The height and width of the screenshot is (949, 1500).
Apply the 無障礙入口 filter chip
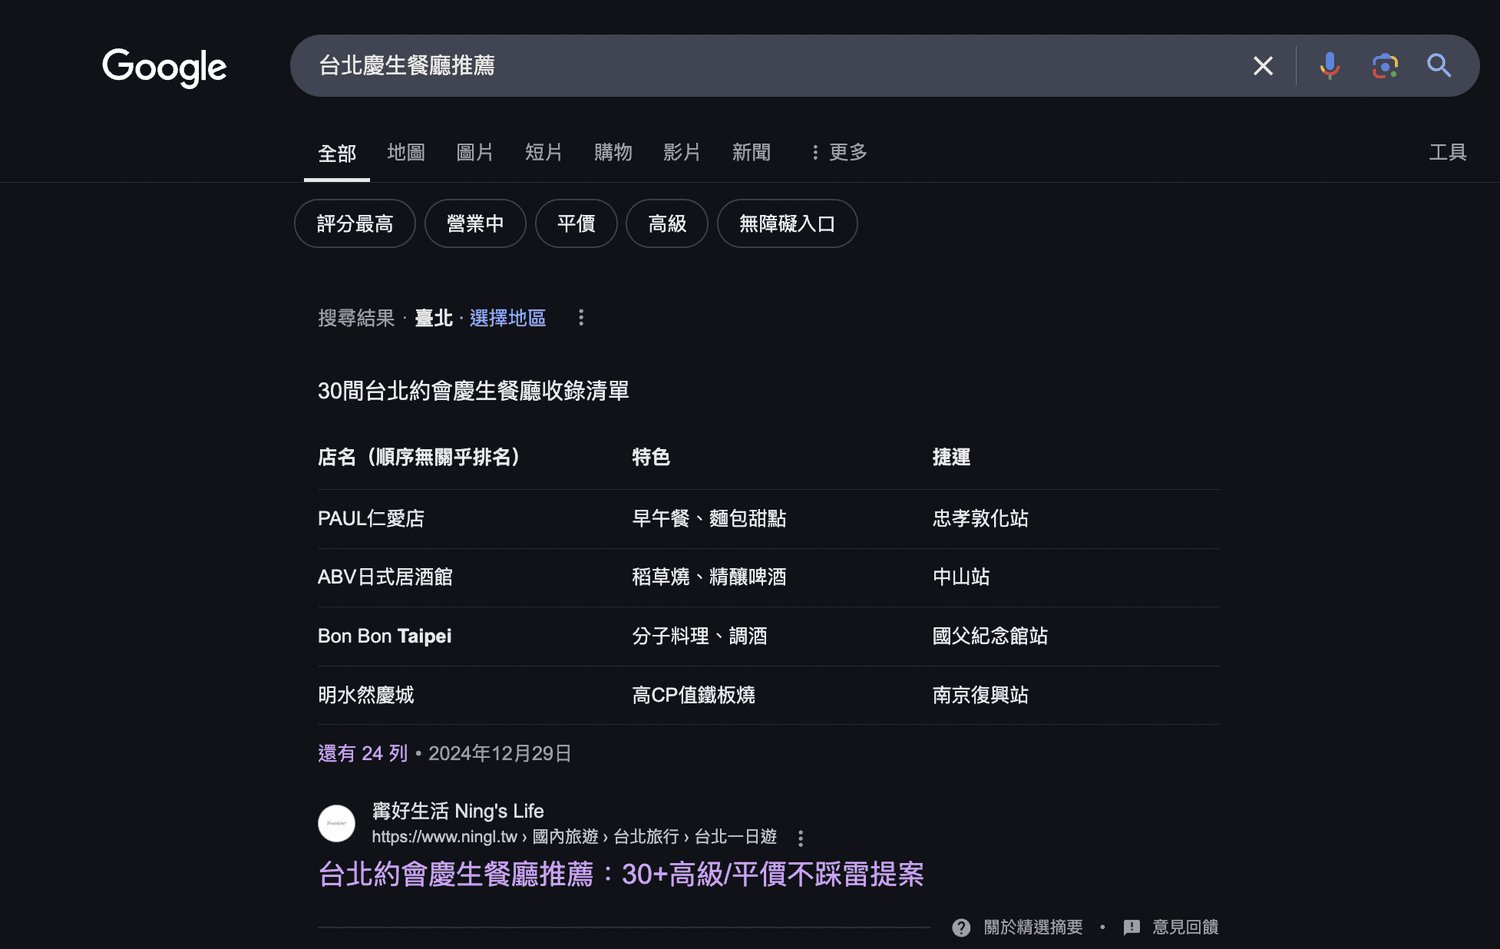tap(787, 224)
